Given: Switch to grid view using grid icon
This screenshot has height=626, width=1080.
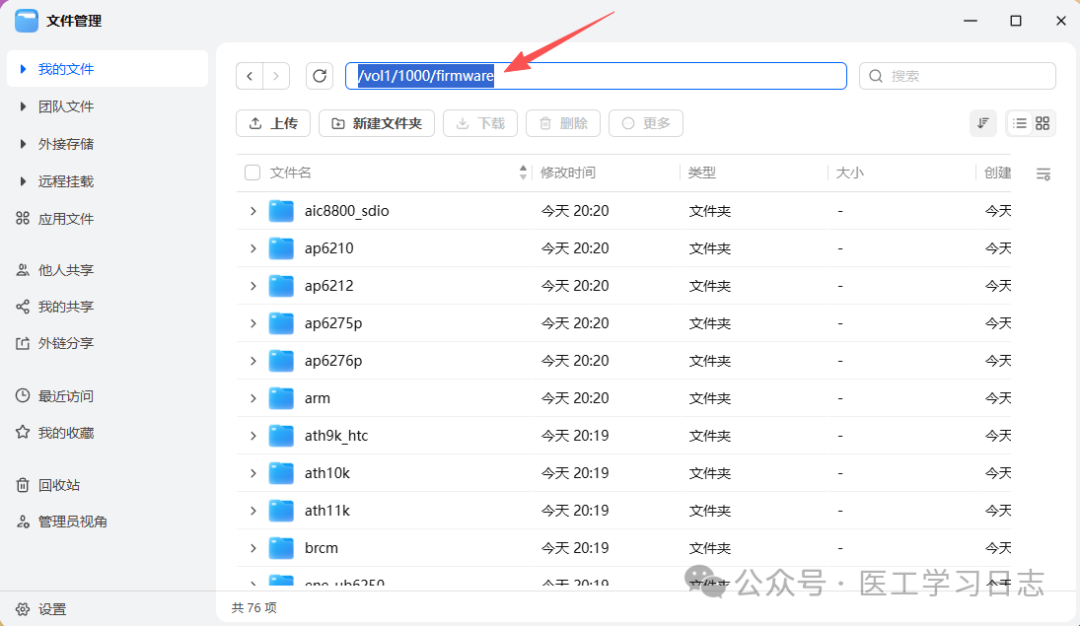Looking at the screenshot, I should 1041,122.
